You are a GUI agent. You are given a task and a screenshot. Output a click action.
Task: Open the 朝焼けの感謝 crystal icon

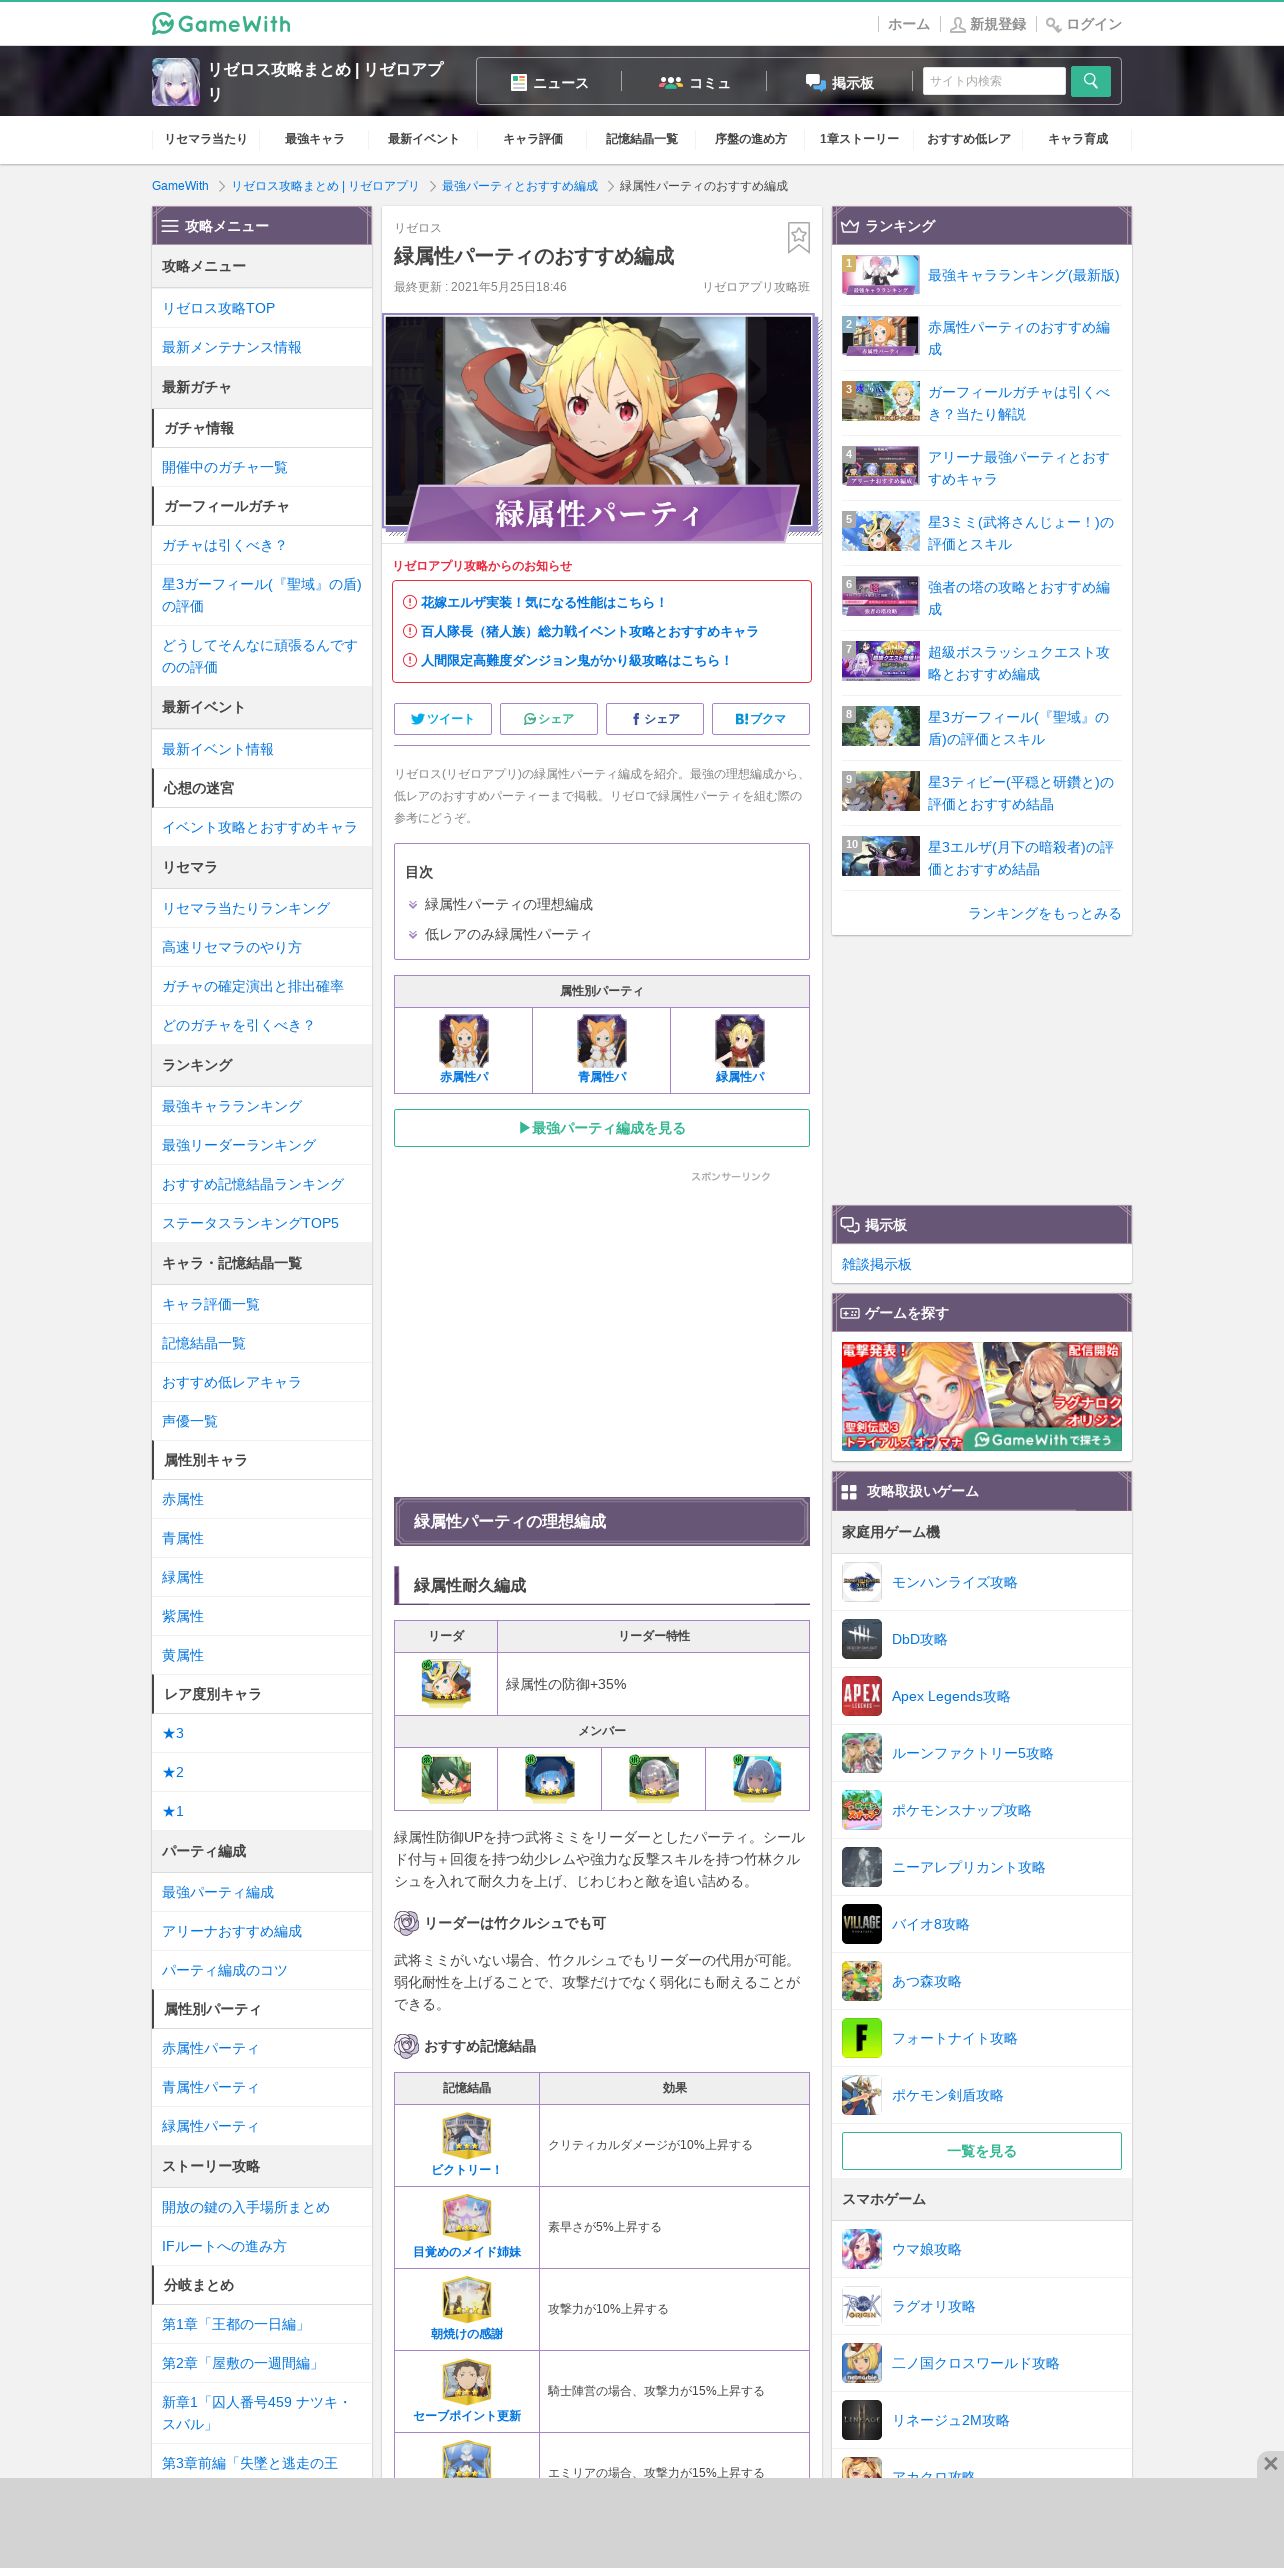click(466, 2299)
